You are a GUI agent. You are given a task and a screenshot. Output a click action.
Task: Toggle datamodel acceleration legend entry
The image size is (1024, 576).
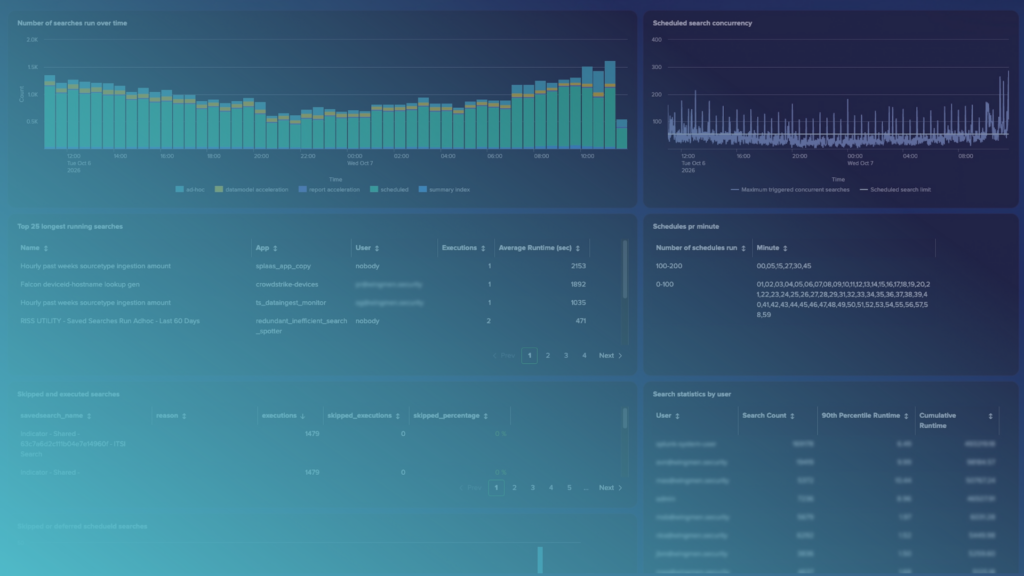pos(251,189)
